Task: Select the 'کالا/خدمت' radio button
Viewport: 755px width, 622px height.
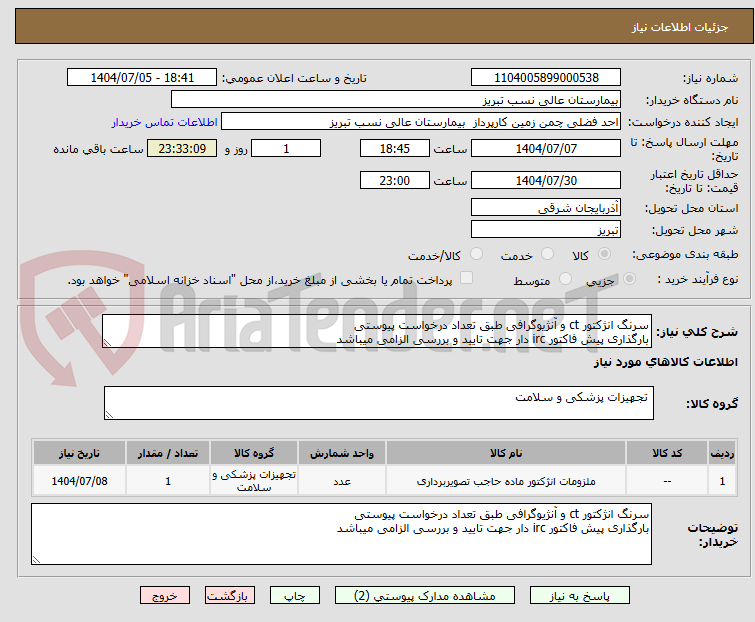Action: click(x=476, y=254)
